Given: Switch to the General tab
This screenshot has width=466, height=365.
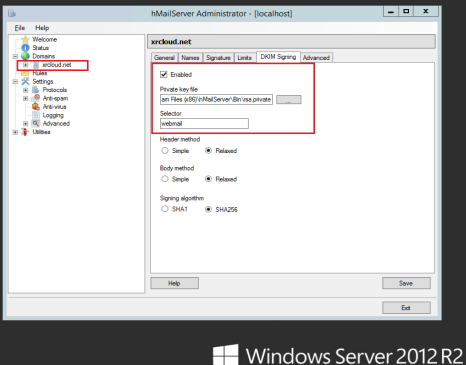Looking at the screenshot, I should pyautogui.click(x=164, y=58).
